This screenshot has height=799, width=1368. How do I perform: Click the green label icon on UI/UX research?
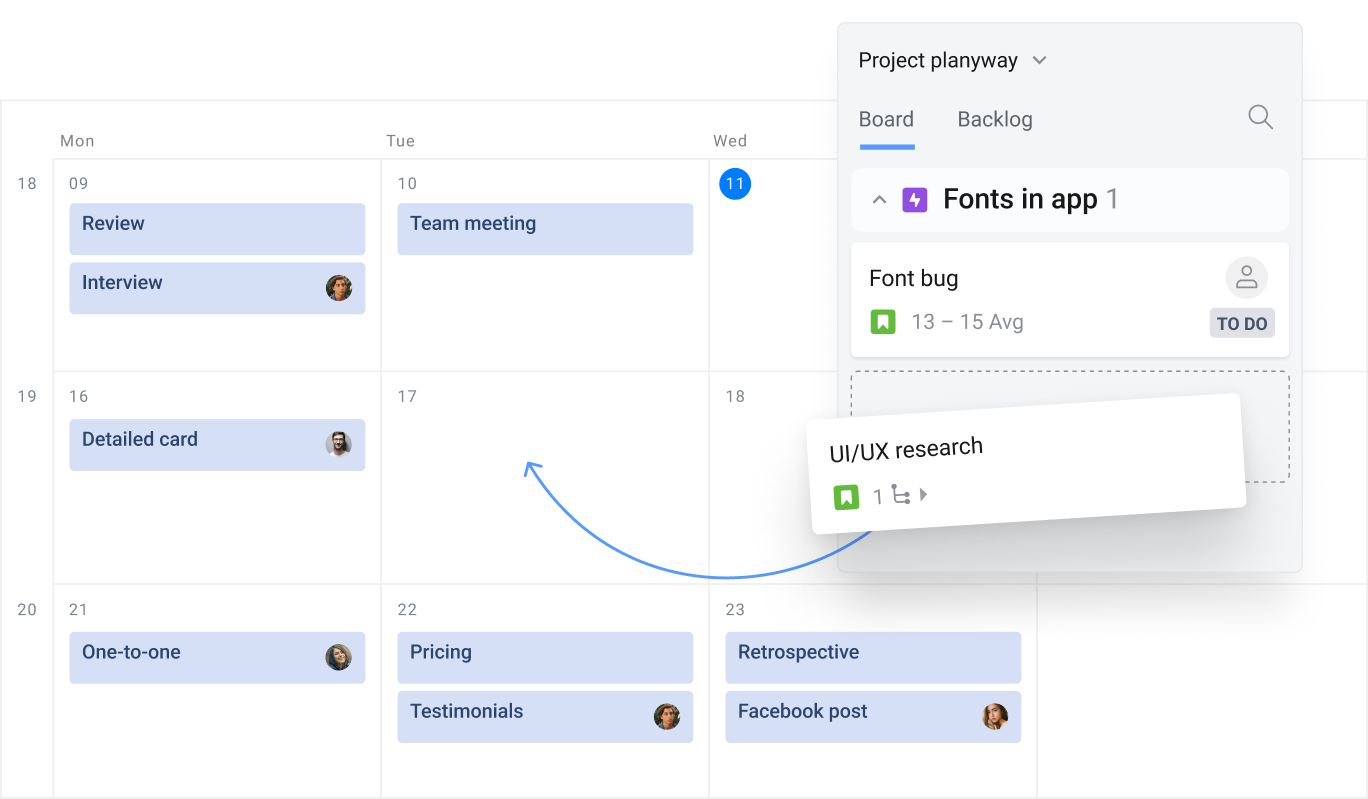point(847,496)
